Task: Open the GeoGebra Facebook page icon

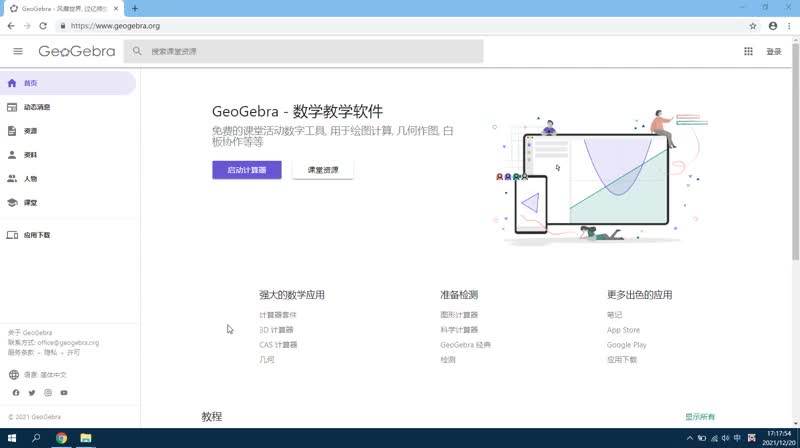Action: click(16, 393)
